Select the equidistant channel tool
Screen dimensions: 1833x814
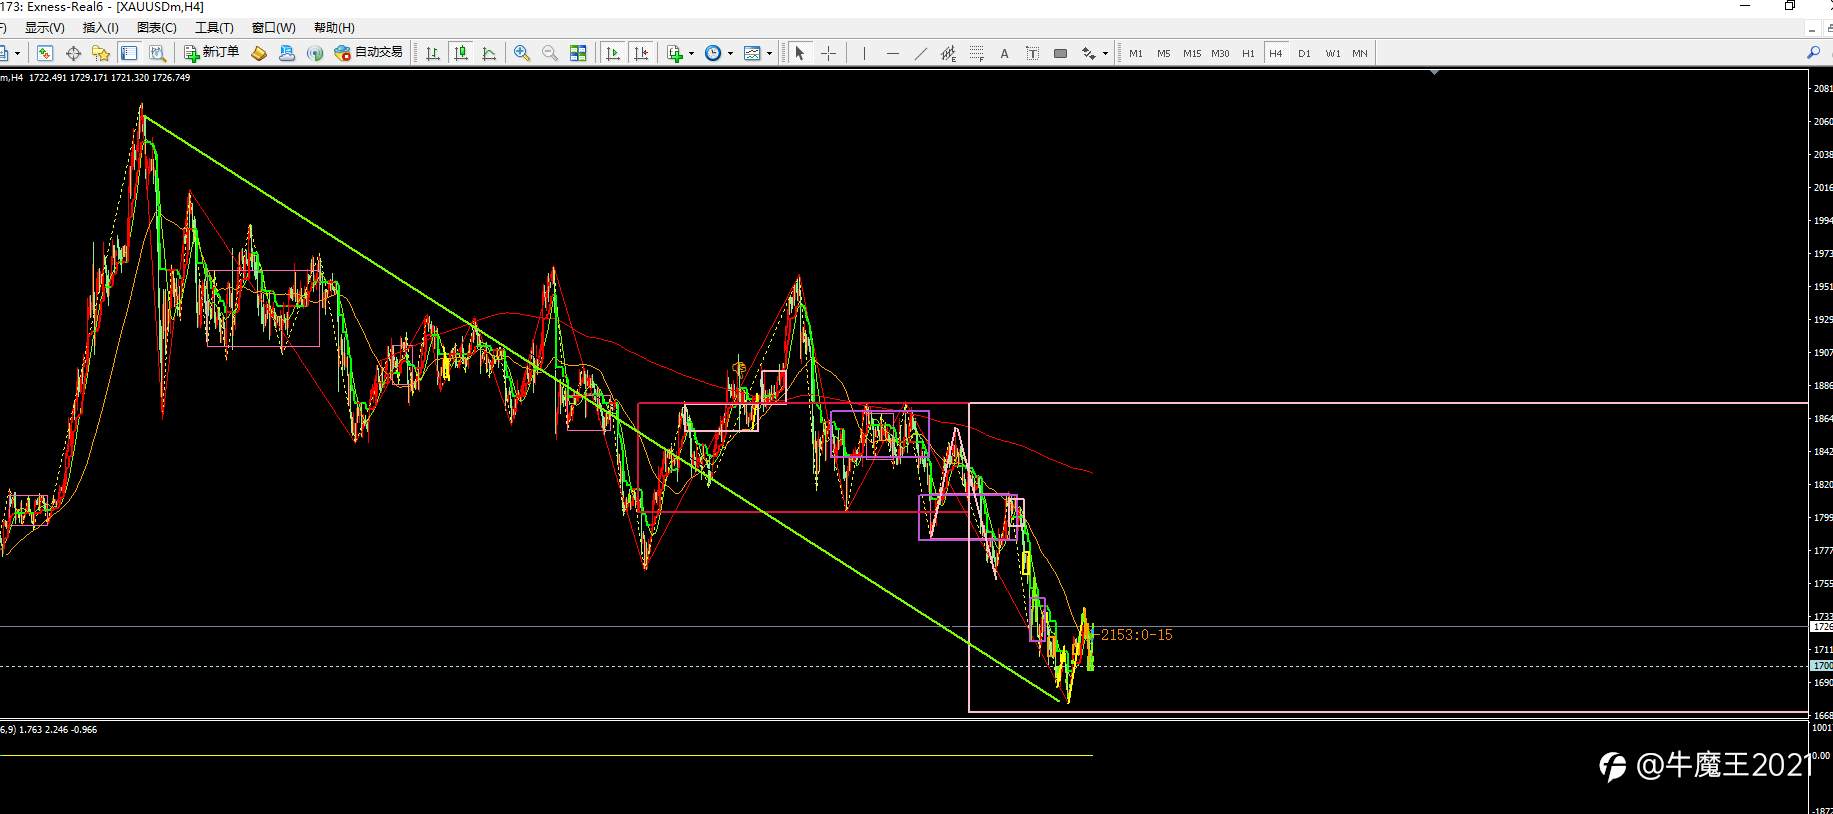[x=949, y=53]
